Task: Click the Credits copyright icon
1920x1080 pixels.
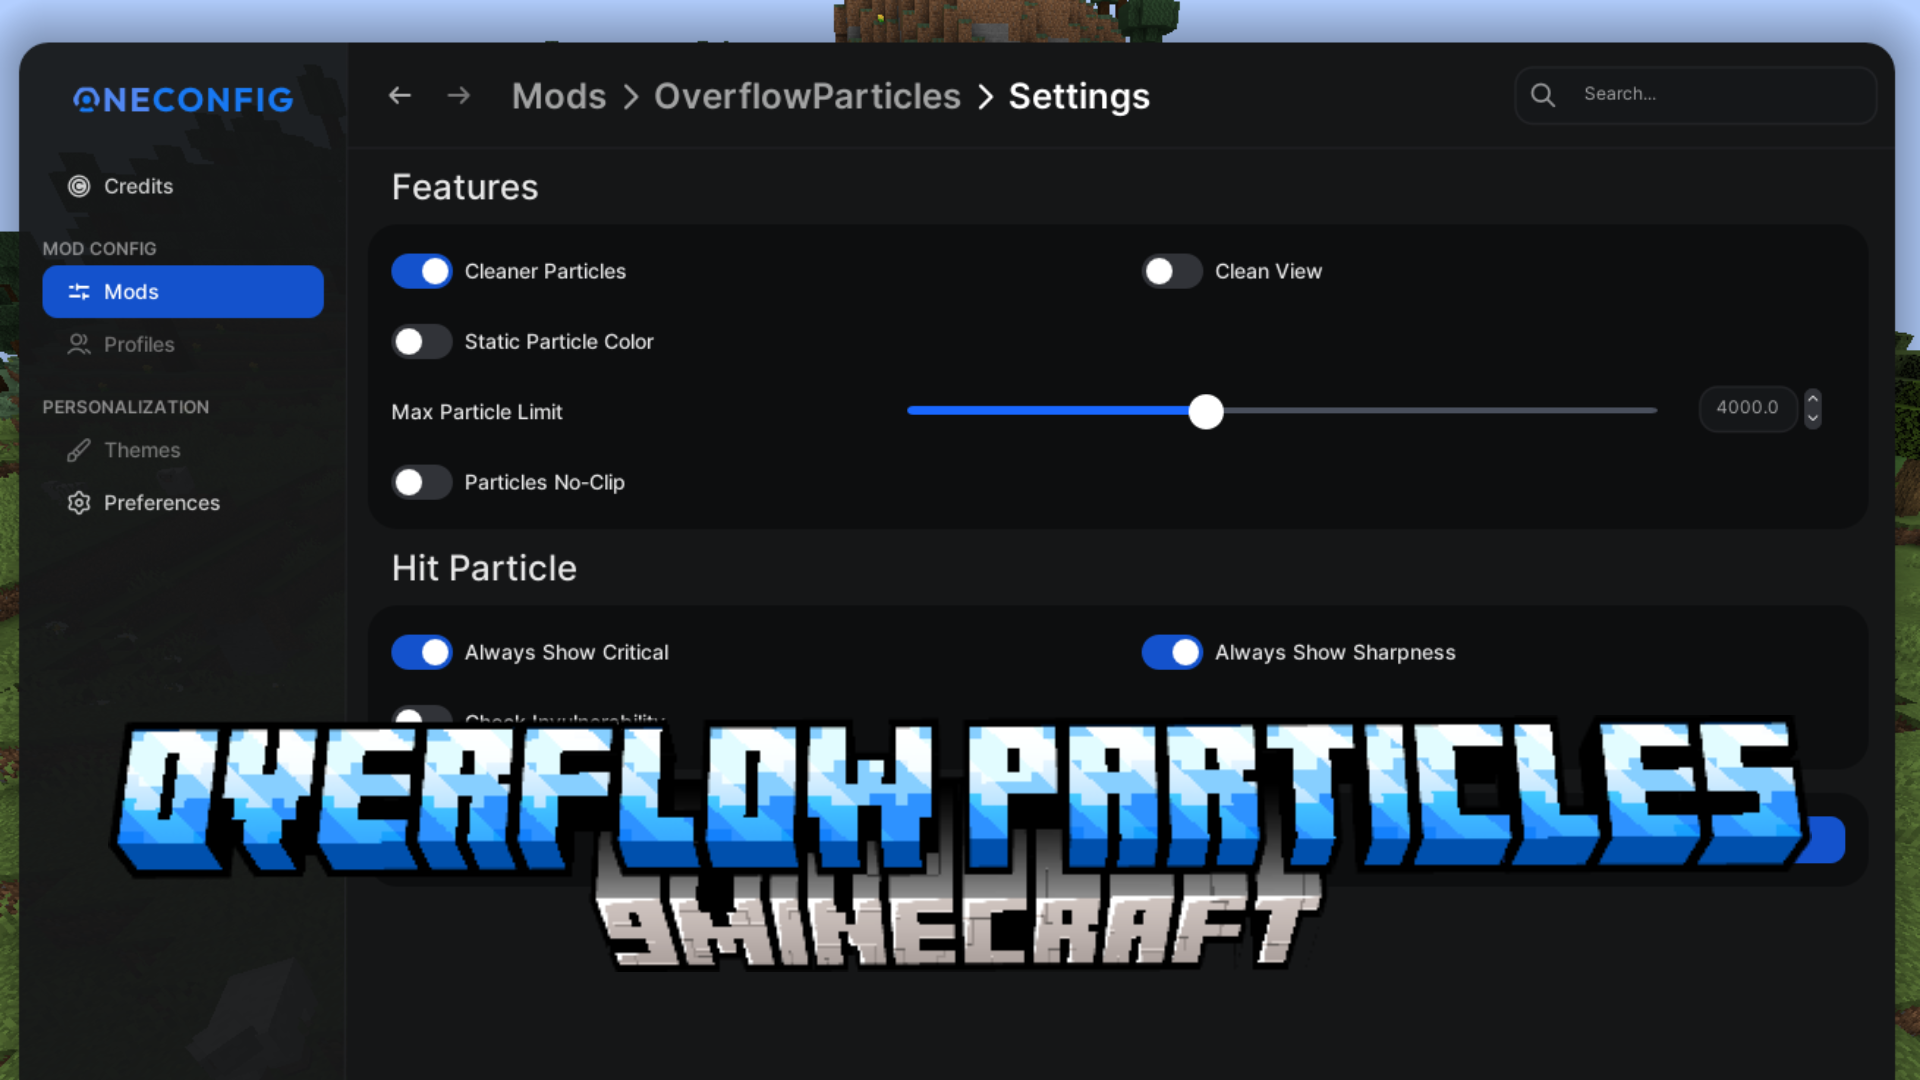Action: coord(79,186)
